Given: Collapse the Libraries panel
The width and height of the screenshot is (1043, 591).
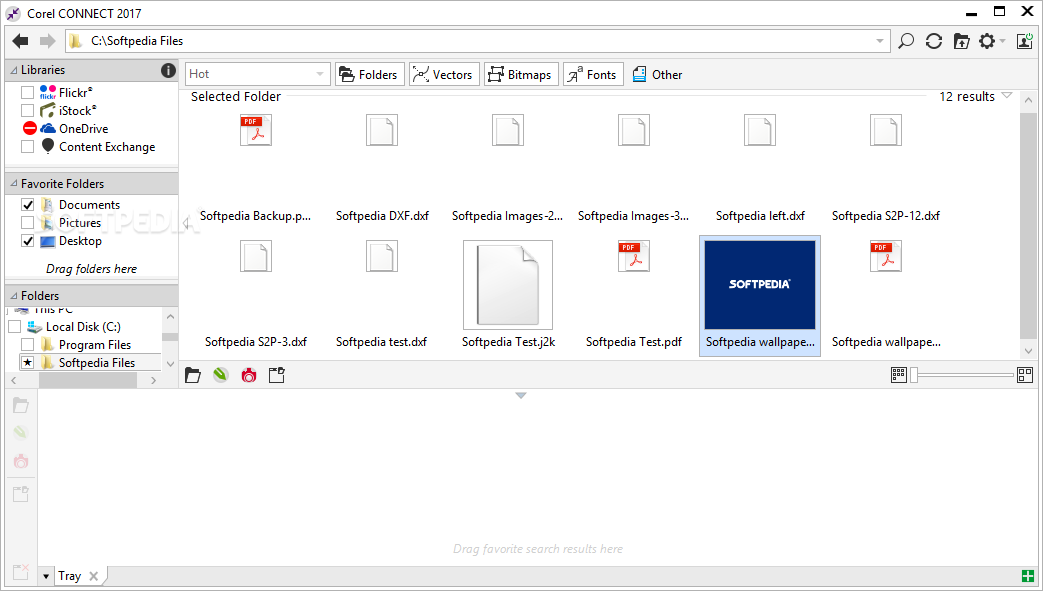Looking at the screenshot, I should coord(14,70).
